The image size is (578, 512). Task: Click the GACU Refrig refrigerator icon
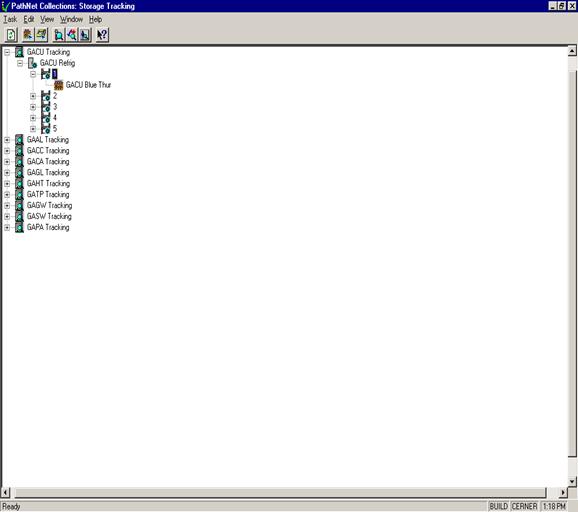32,63
